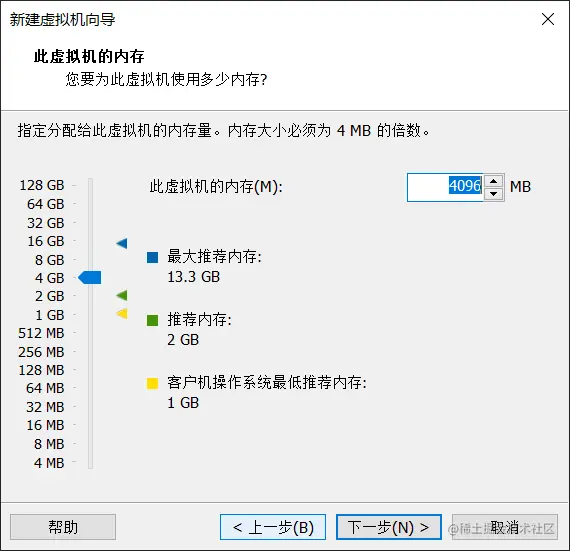Click the yellow legend square for minimum memory
This screenshot has width=570, height=551.
point(152,383)
